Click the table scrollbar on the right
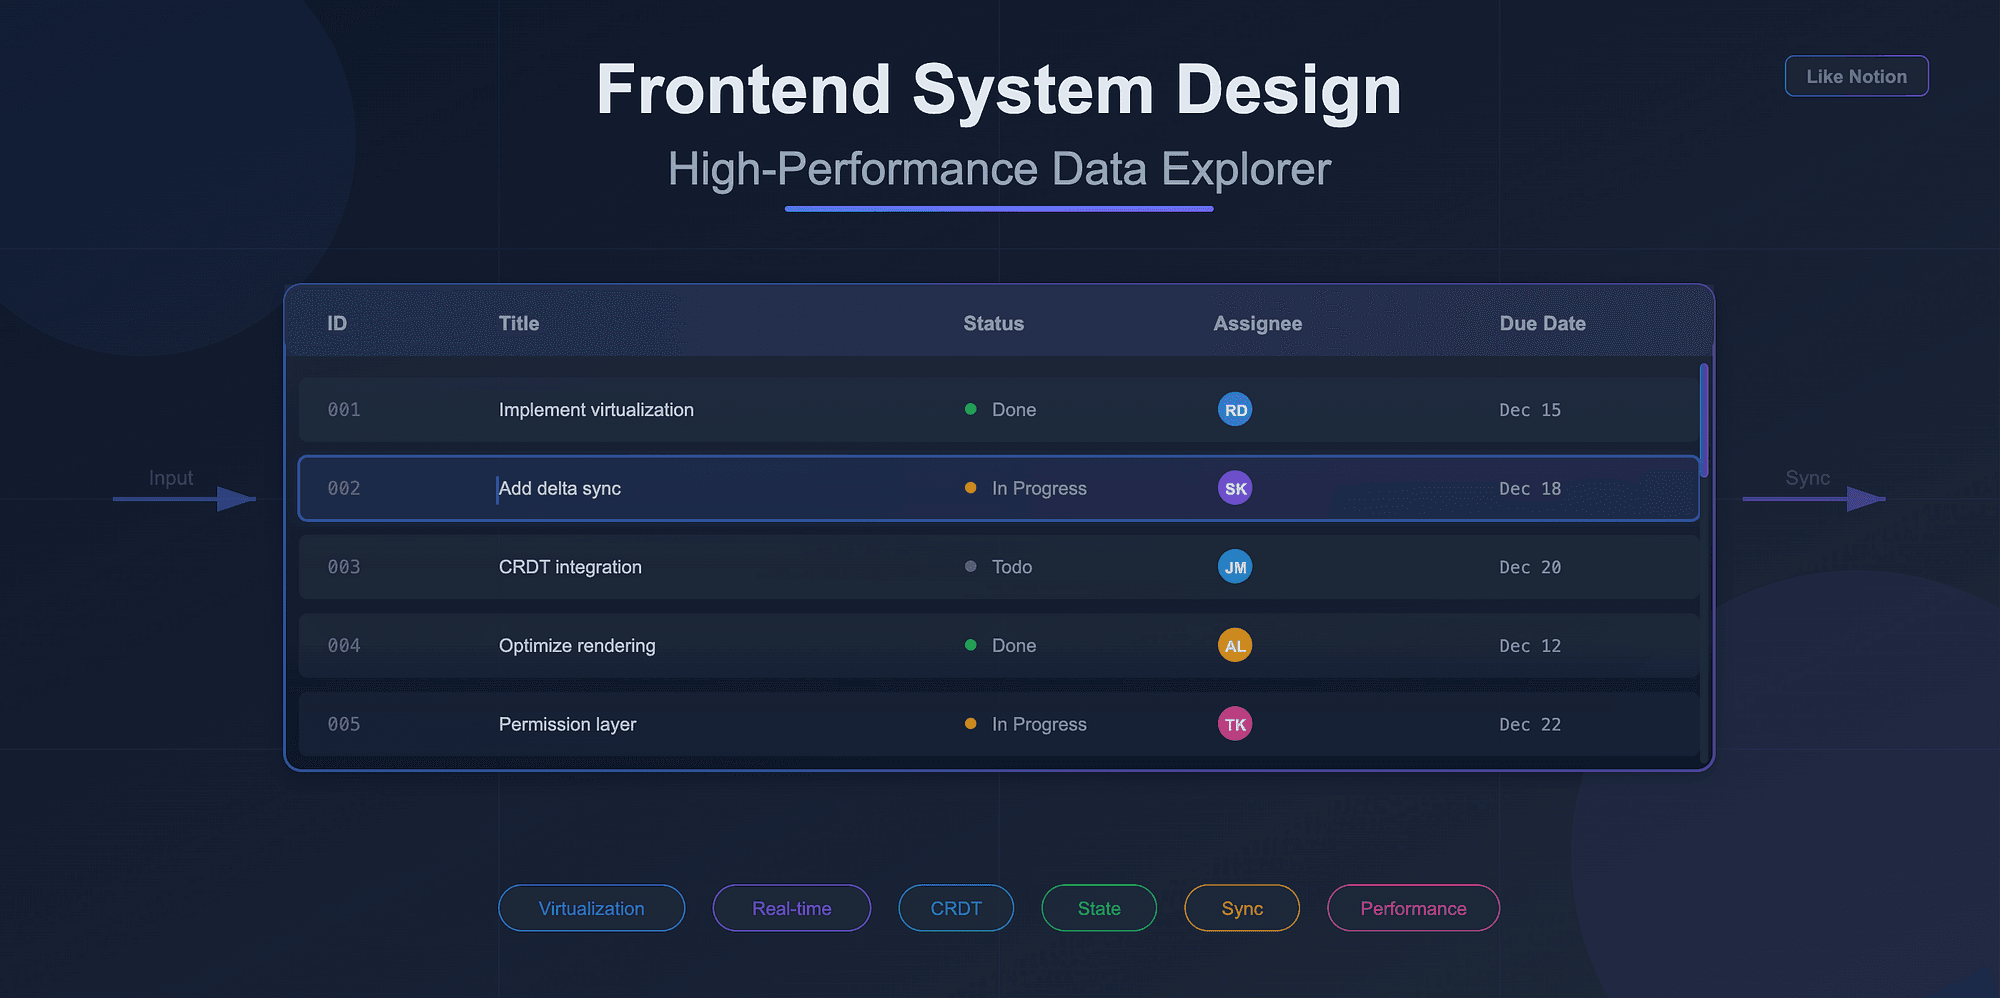This screenshot has width=2000, height=998. 1703,420
